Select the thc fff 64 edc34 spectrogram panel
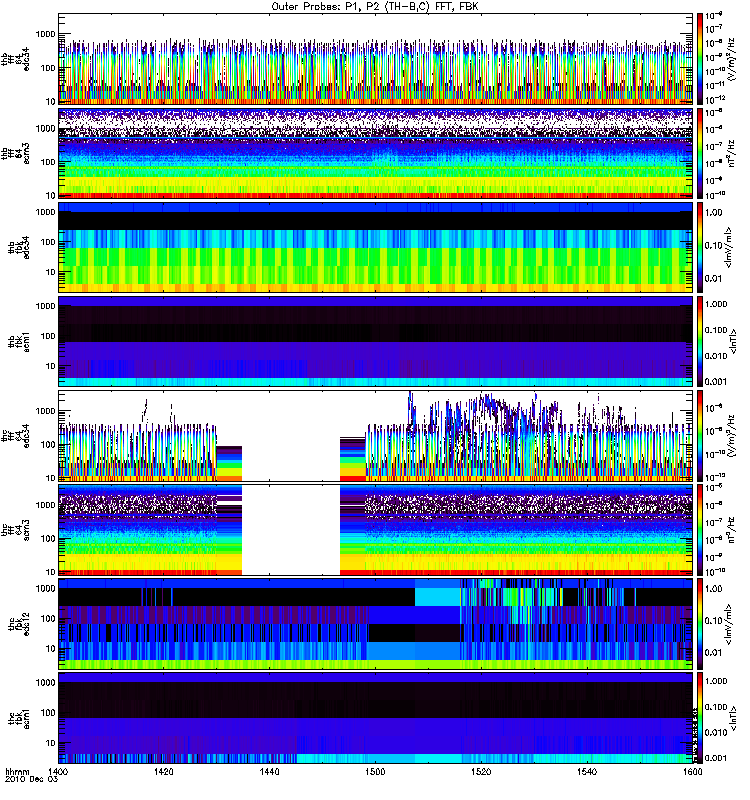The height and width of the screenshot is (800, 750). pos(375,436)
